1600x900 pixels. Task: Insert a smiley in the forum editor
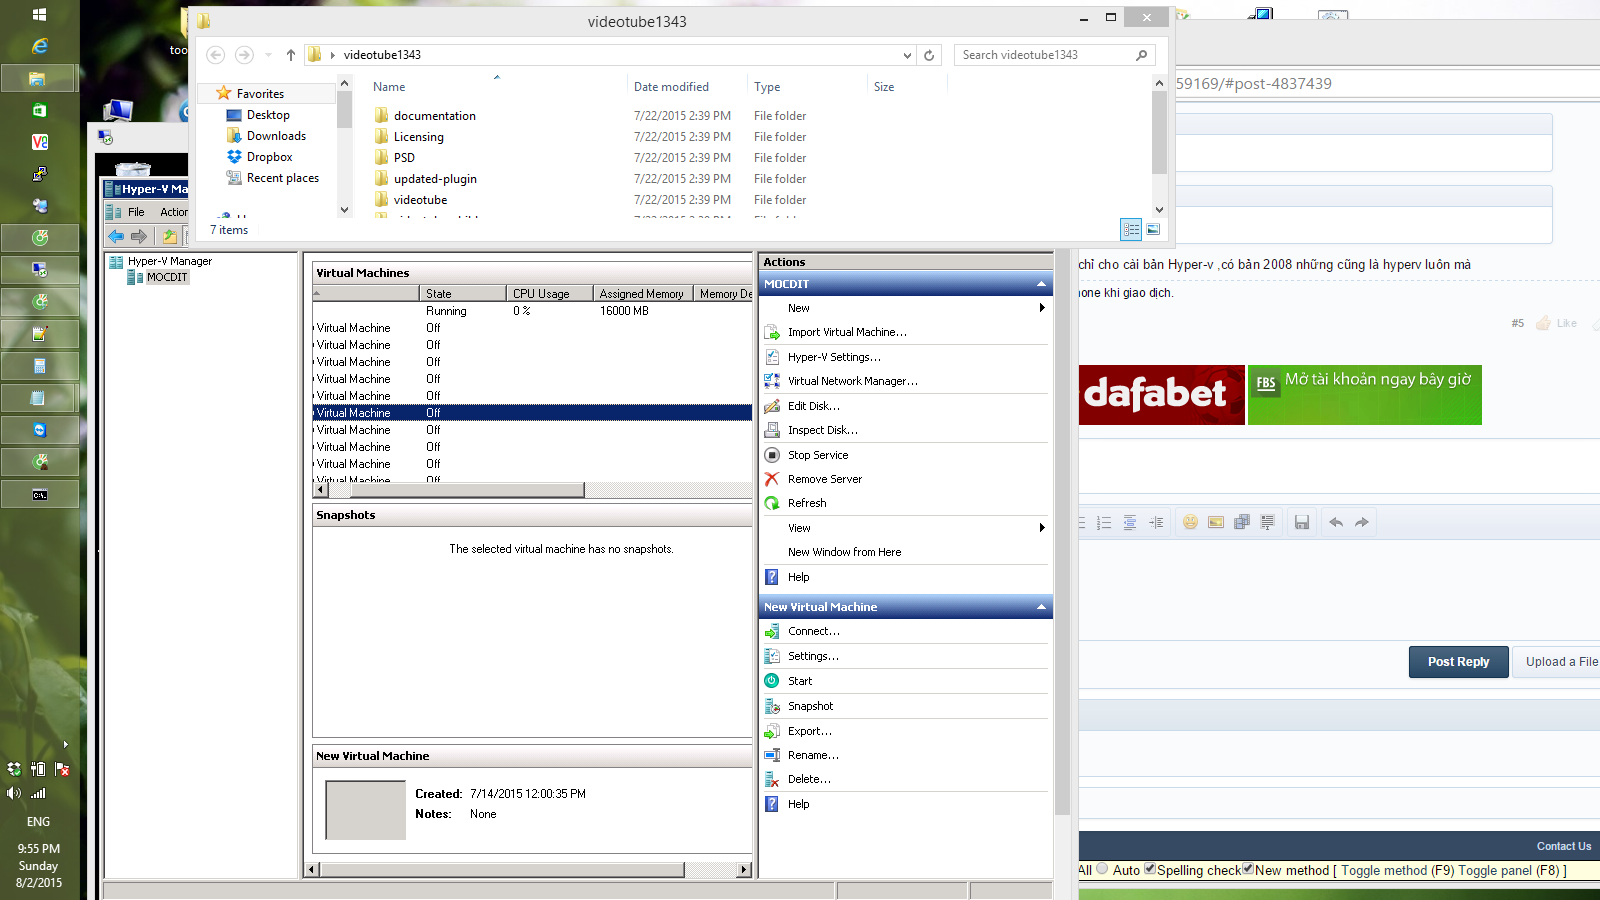tap(1190, 522)
